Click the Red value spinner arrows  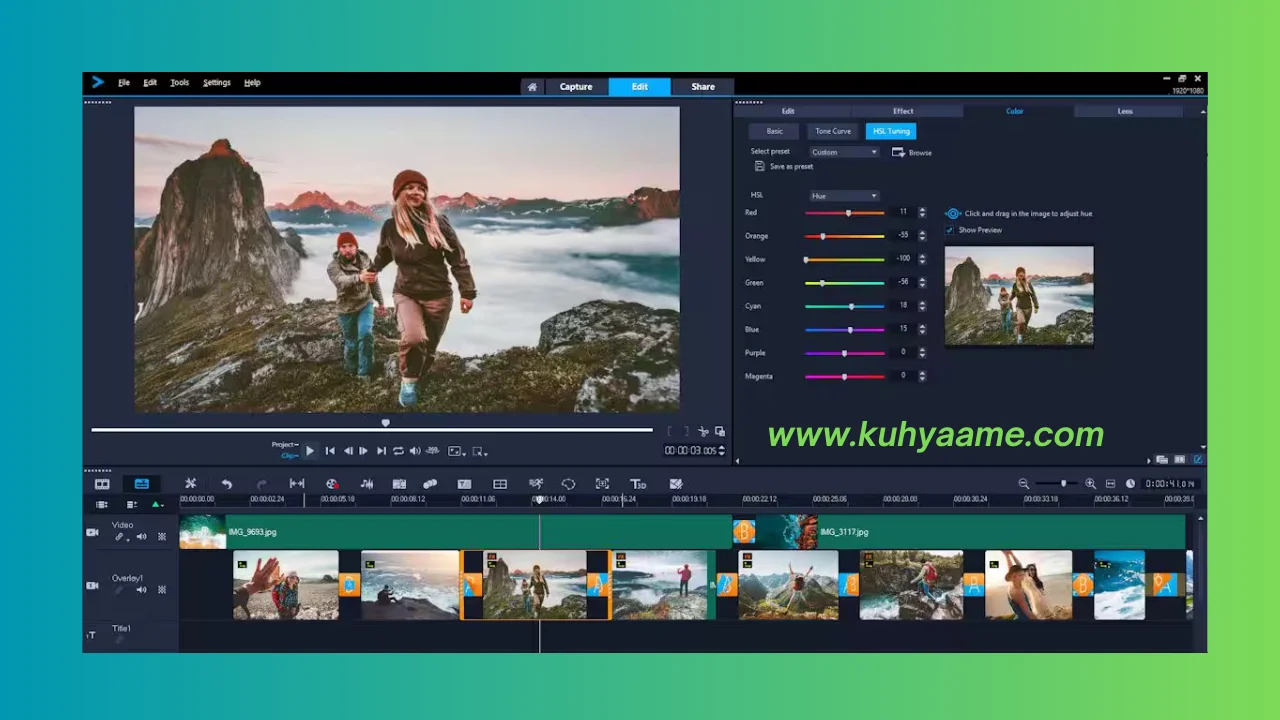tap(922, 213)
